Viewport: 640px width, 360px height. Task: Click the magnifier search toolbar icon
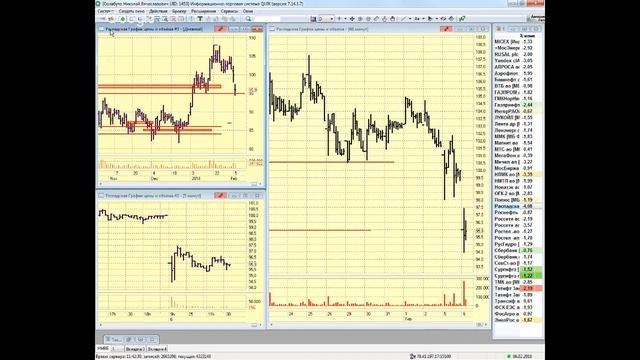248,19
